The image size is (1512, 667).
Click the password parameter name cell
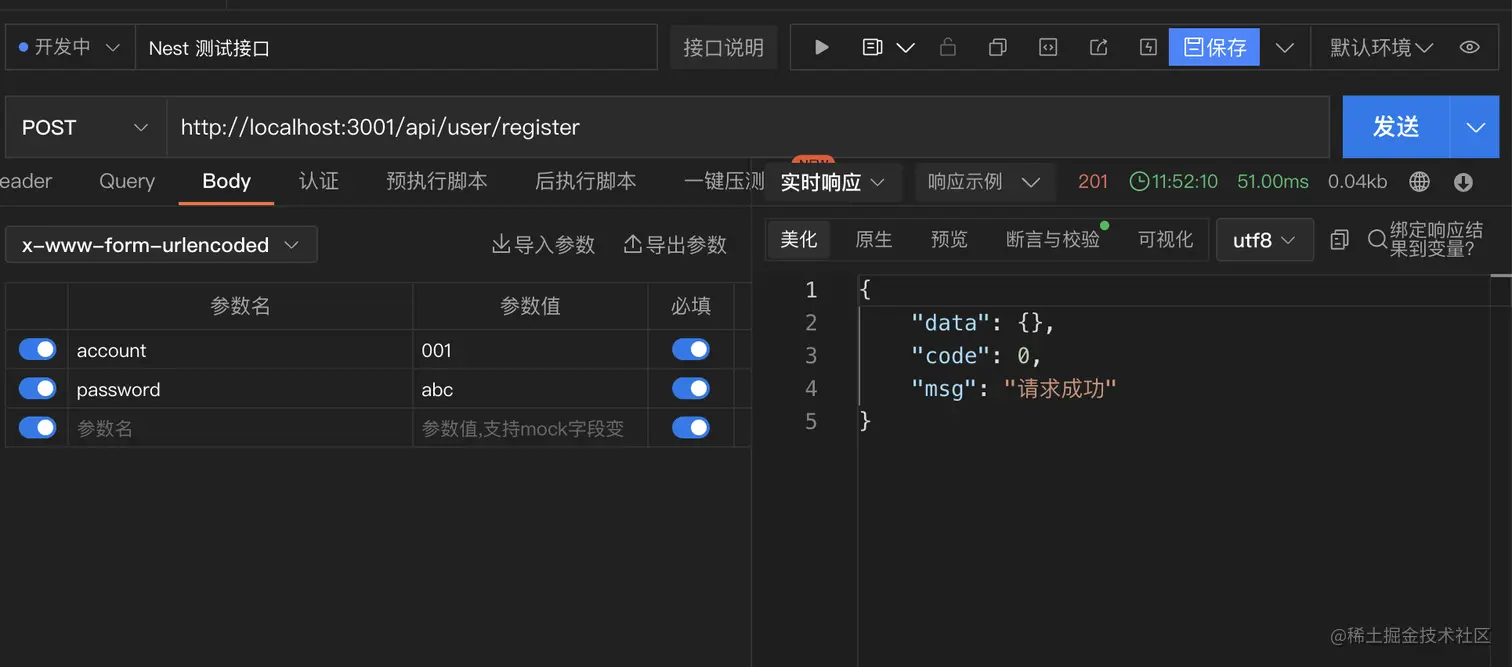point(240,389)
